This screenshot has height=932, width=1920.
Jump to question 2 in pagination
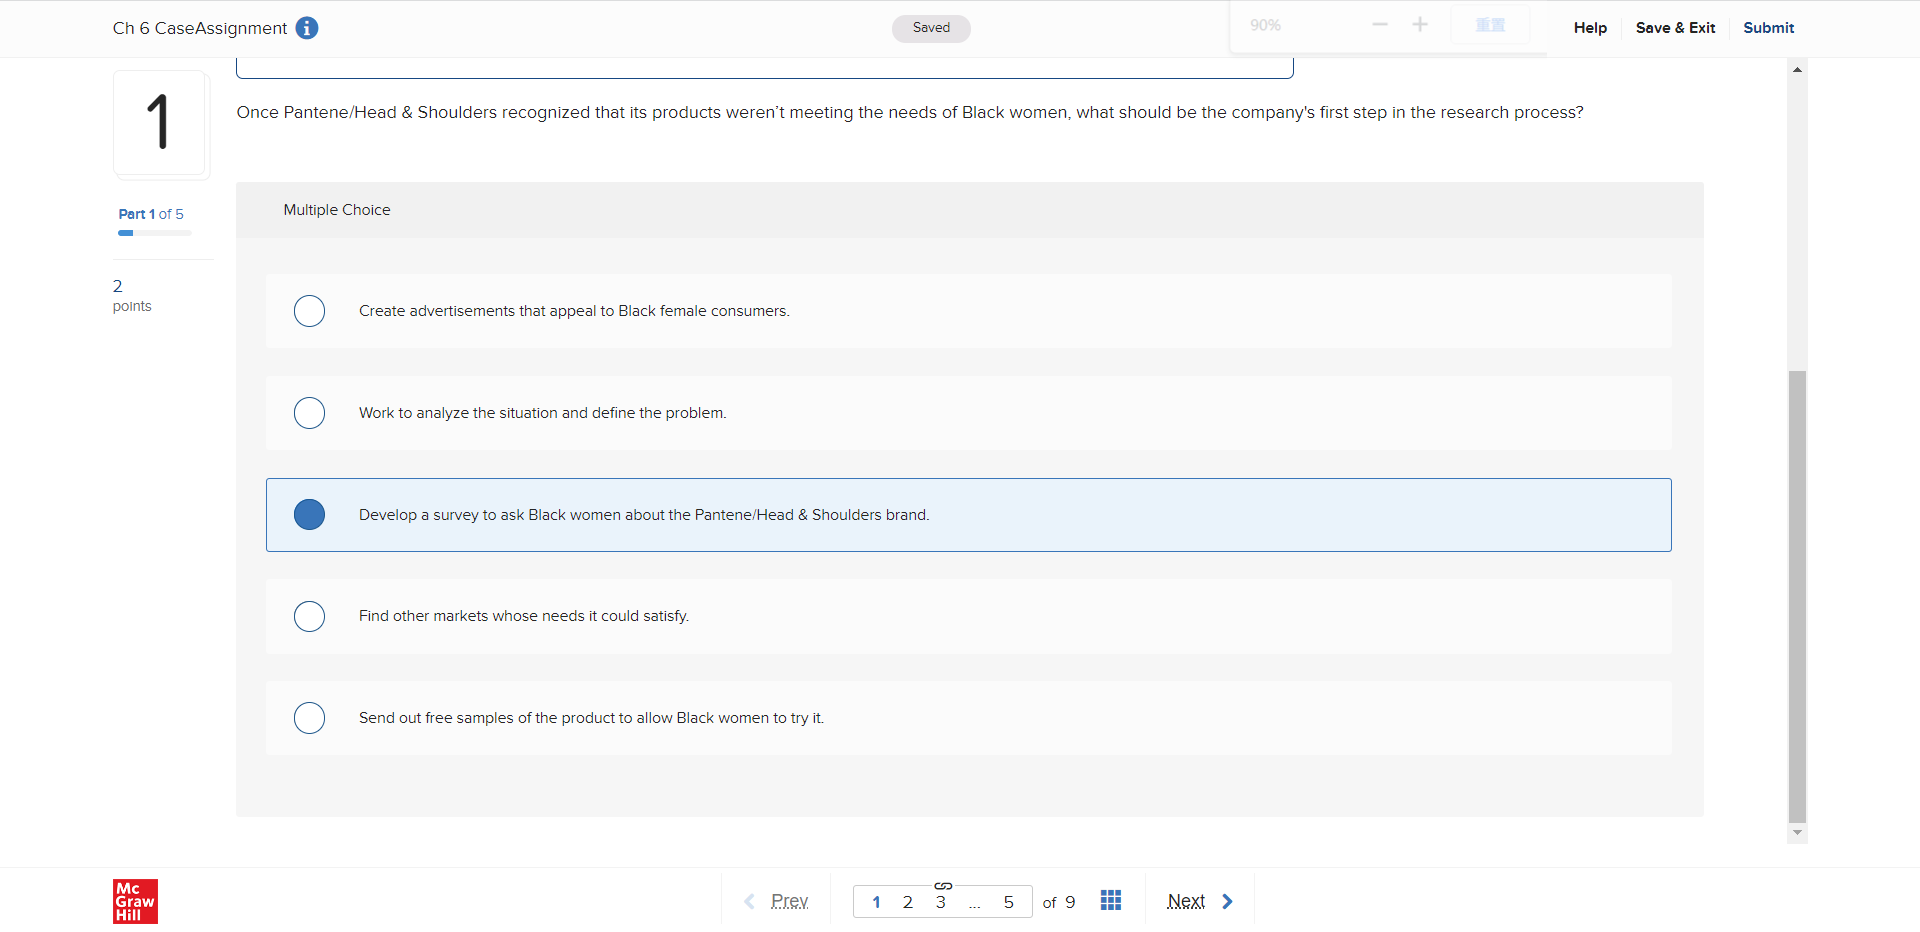click(x=908, y=902)
